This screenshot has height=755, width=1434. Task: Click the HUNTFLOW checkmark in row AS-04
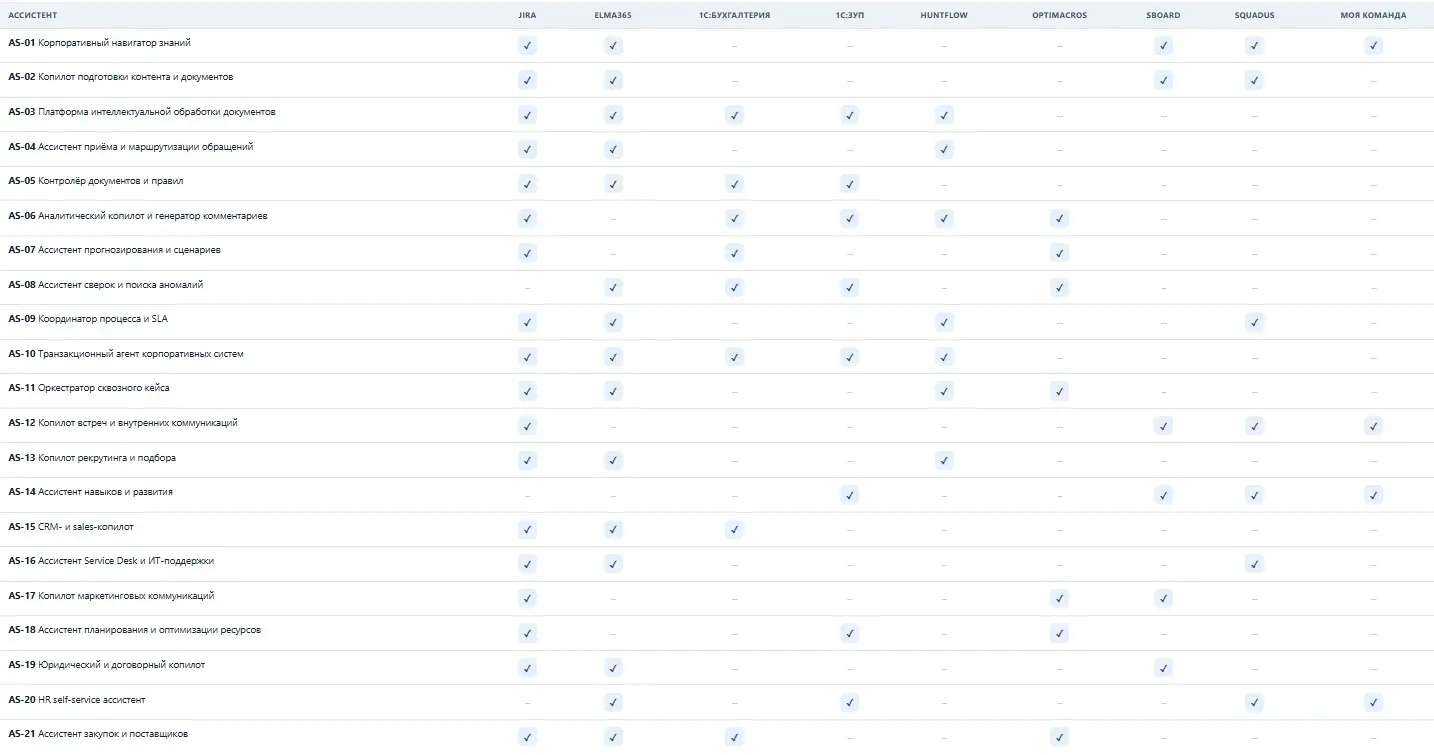(x=944, y=149)
